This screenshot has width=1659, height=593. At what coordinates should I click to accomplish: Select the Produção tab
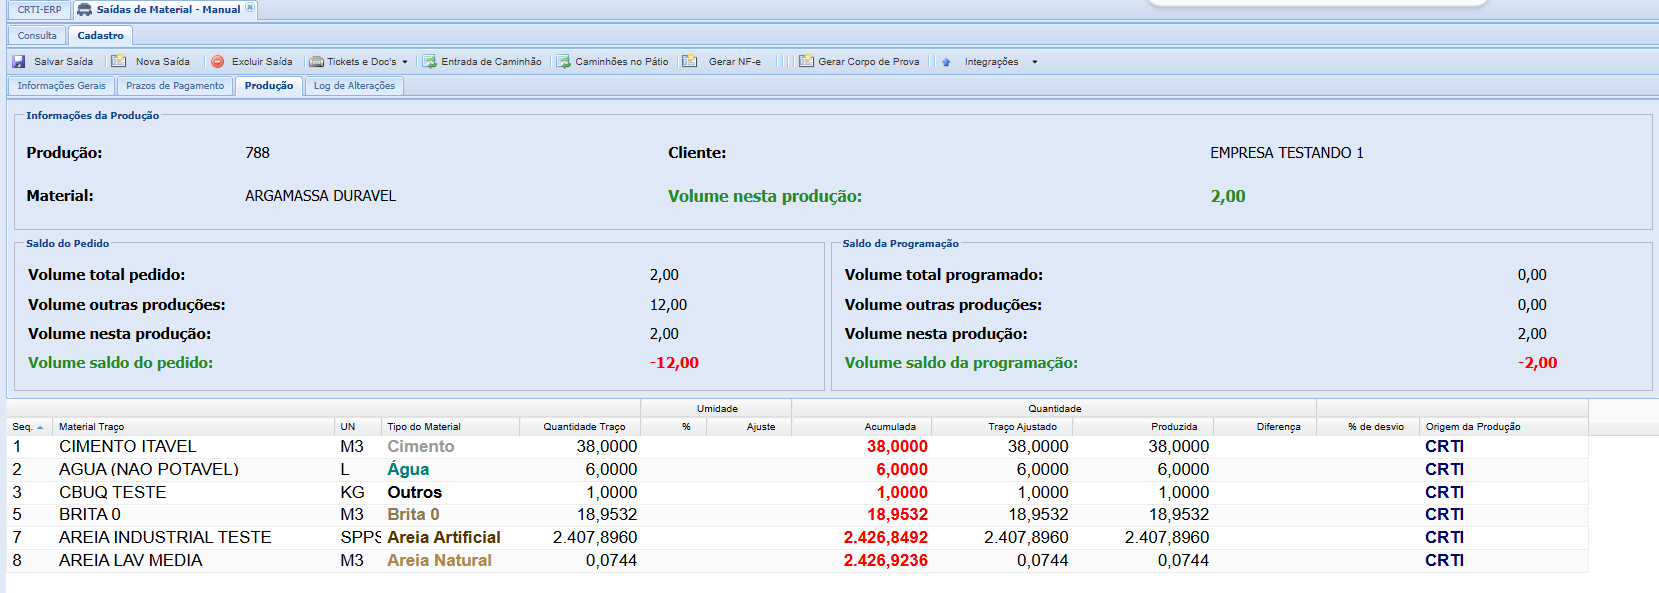269,86
